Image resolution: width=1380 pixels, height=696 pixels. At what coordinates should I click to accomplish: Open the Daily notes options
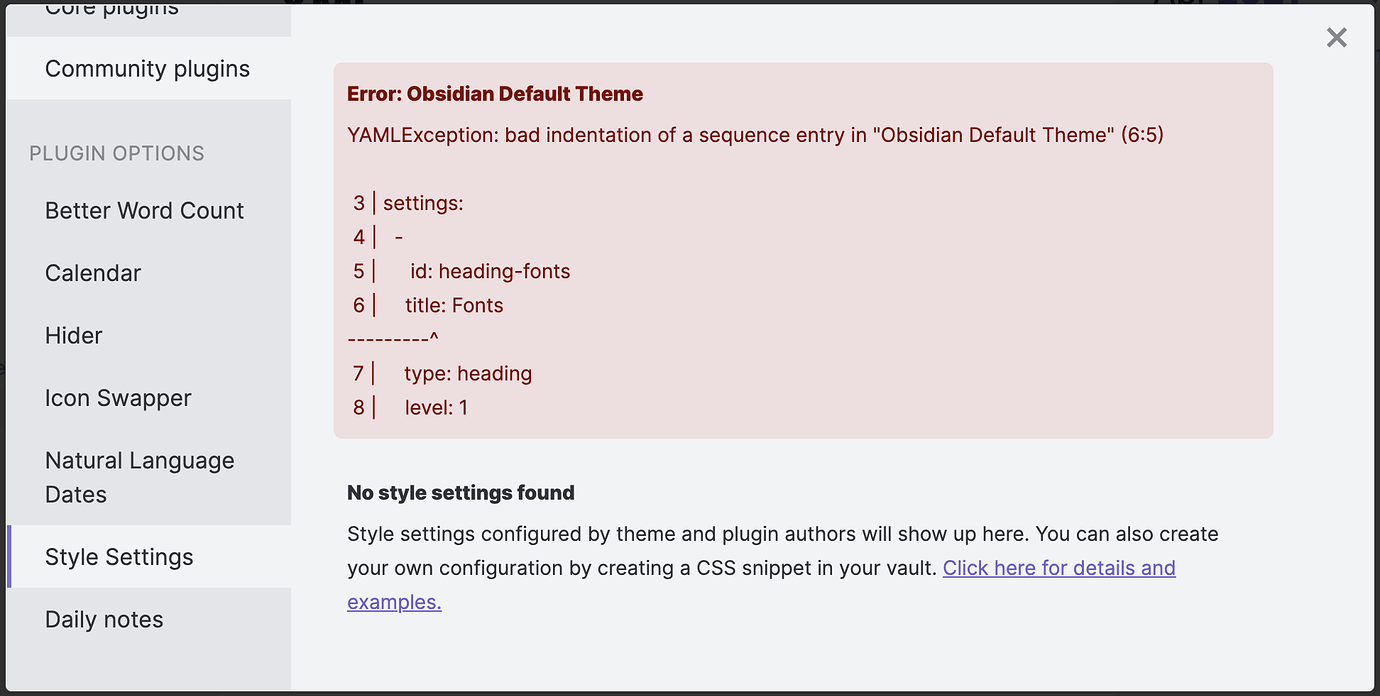pos(104,619)
